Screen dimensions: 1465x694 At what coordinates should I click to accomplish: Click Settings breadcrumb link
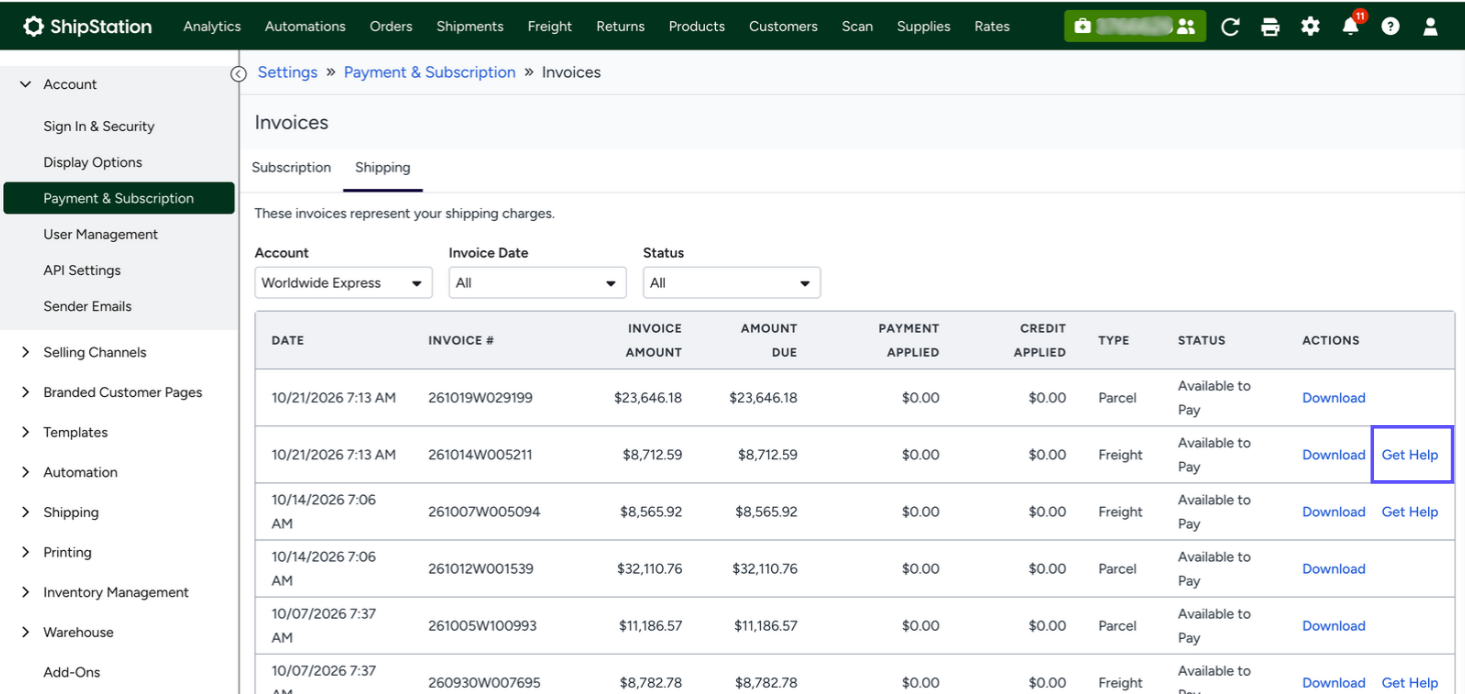tap(287, 72)
